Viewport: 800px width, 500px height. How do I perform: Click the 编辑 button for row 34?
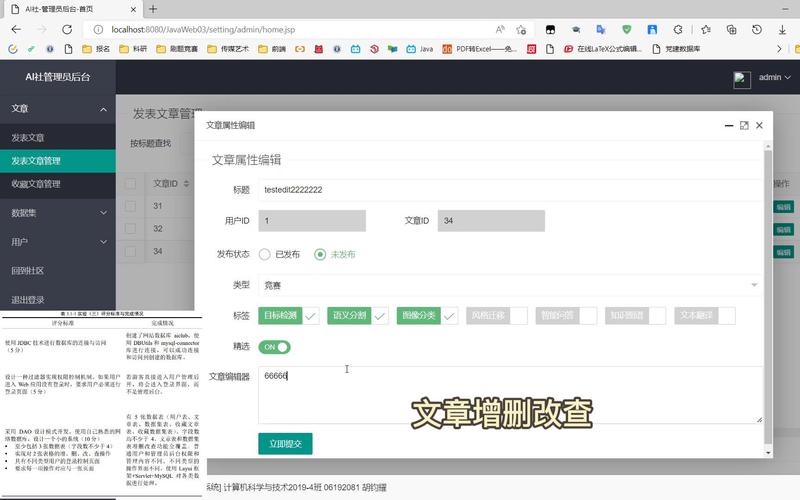pos(783,253)
